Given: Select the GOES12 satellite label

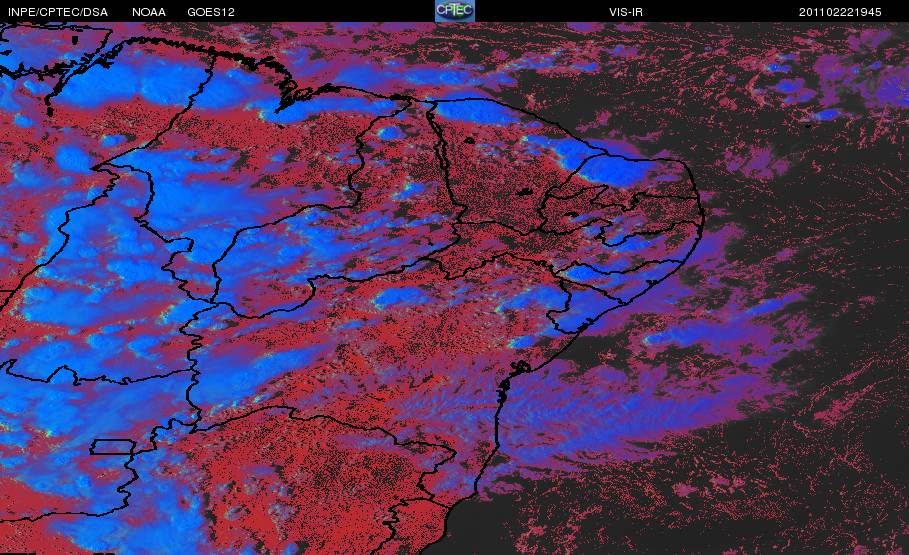Looking at the screenshot, I should pos(211,12).
